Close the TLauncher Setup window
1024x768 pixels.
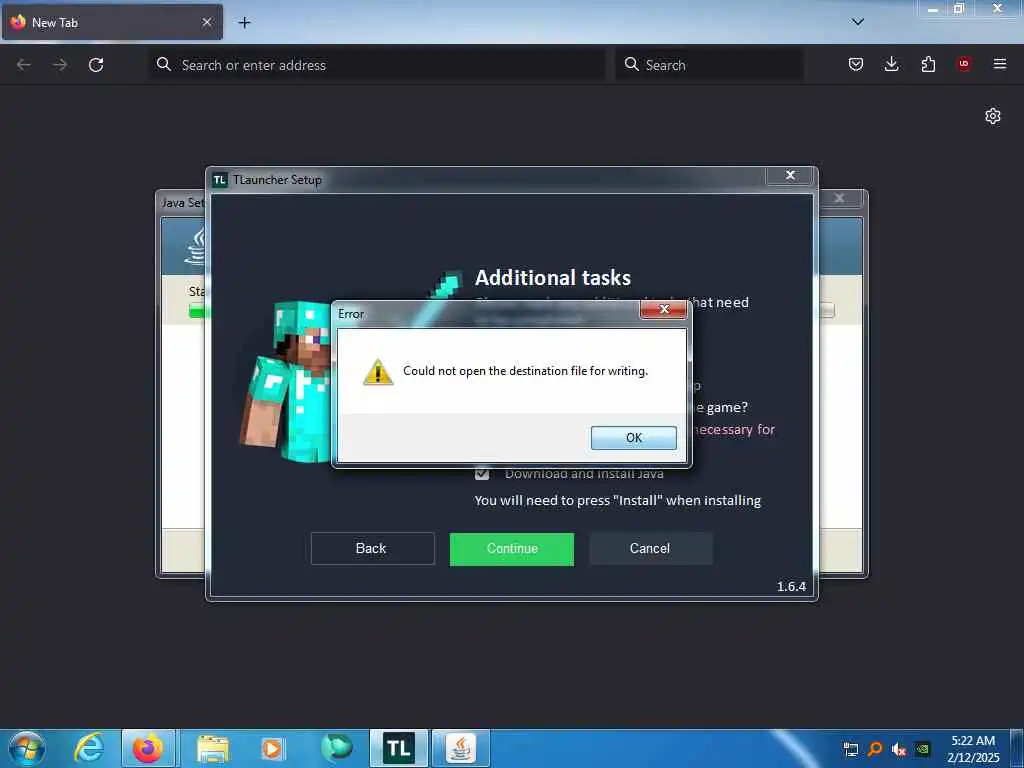pos(790,175)
